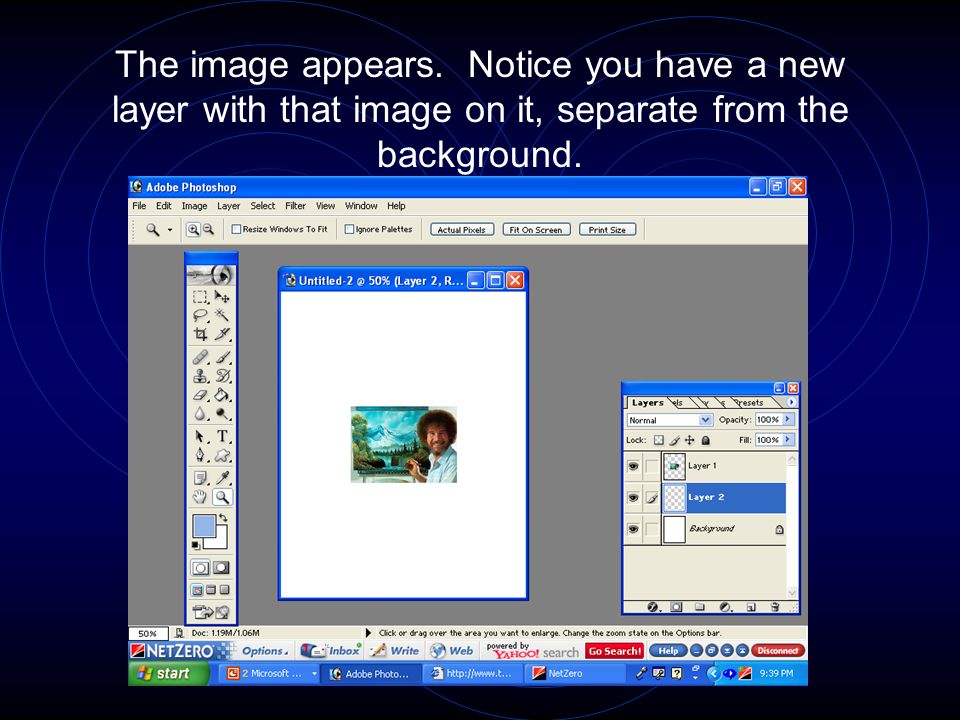Select the Clone Stamp tool

[x=200, y=376]
